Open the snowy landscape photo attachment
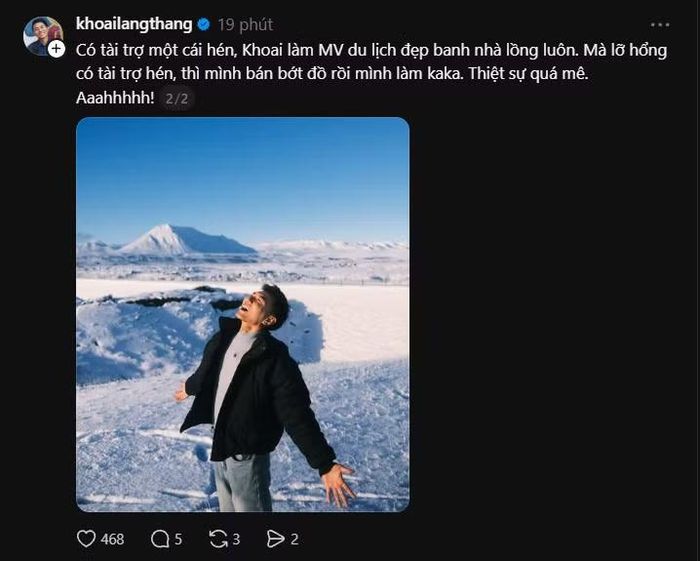Image resolution: width=700 pixels, height=561 pixels. click(243, 314)
